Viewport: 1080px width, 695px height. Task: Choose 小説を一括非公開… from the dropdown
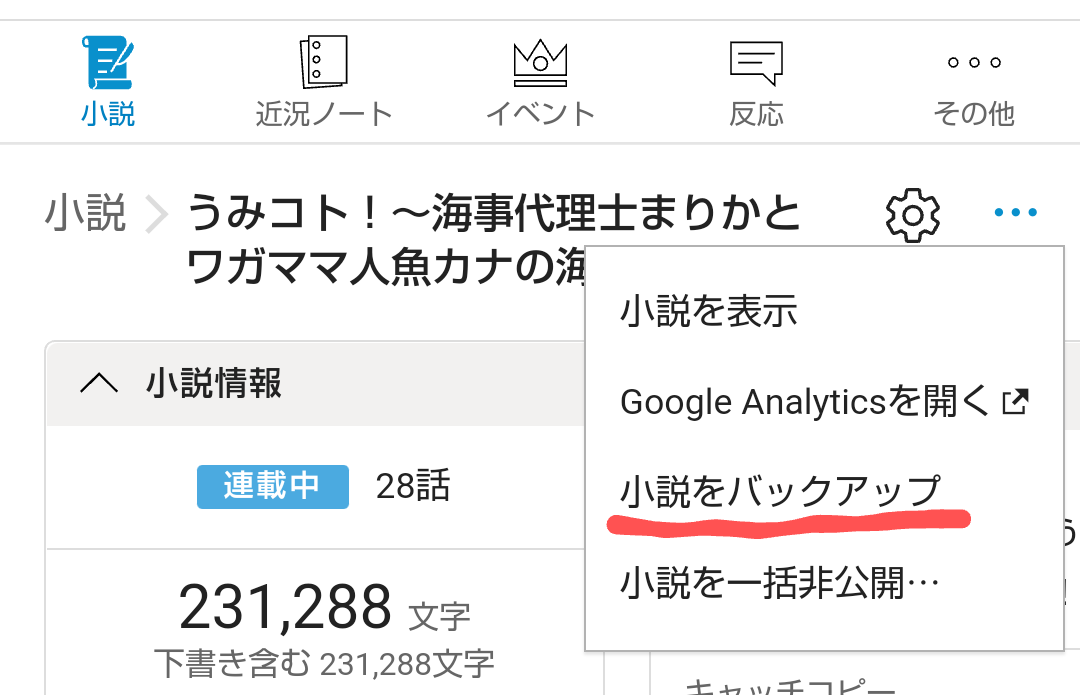click(780, 582)
